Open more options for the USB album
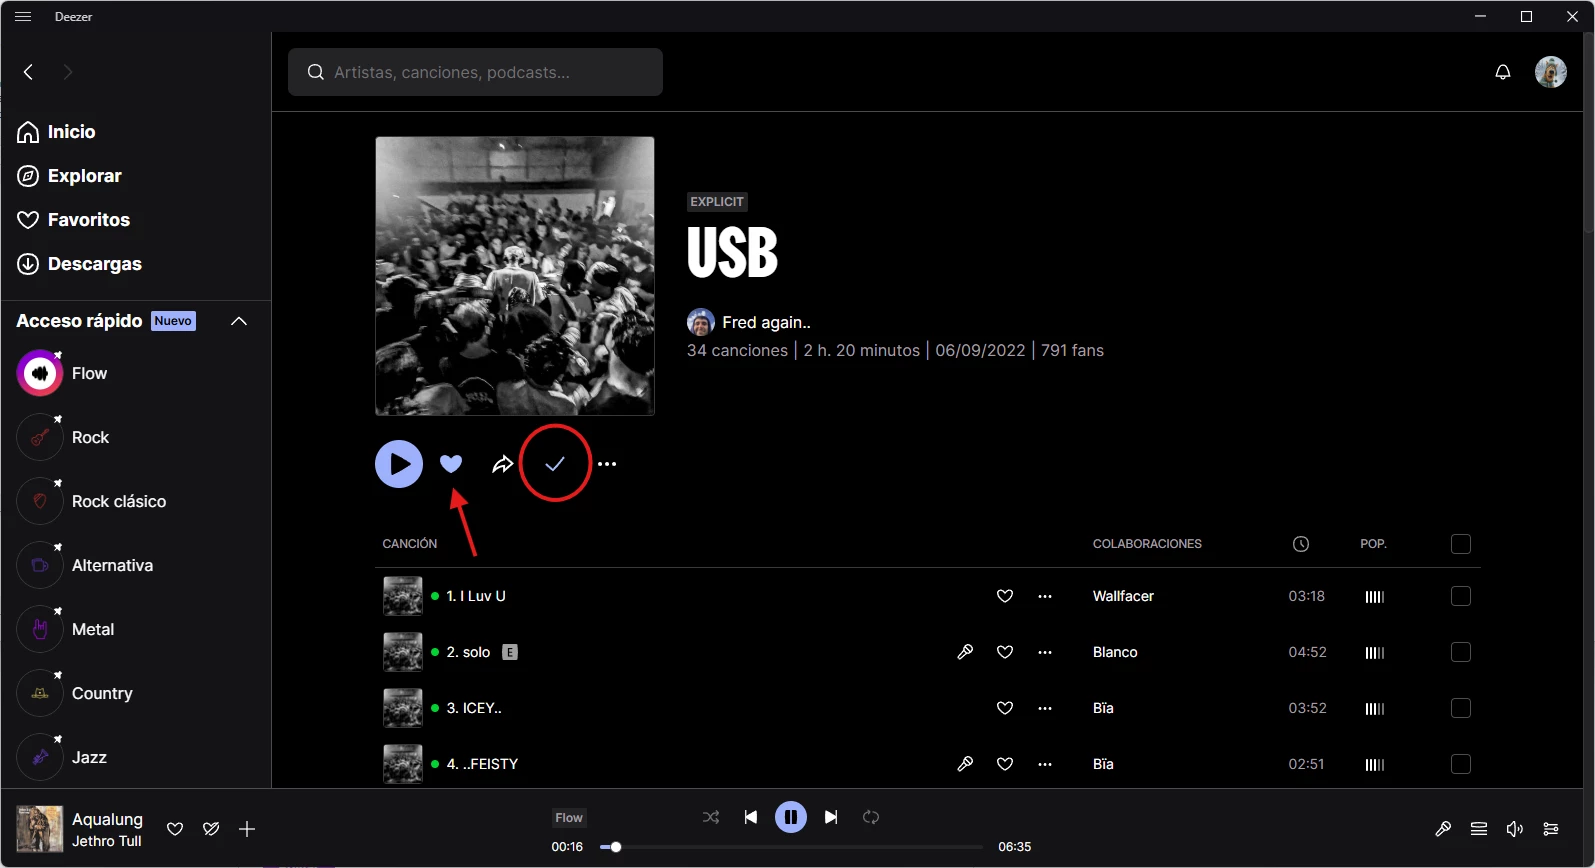Viewport: 1595px width, 868px height. click(x=607, y=464)
